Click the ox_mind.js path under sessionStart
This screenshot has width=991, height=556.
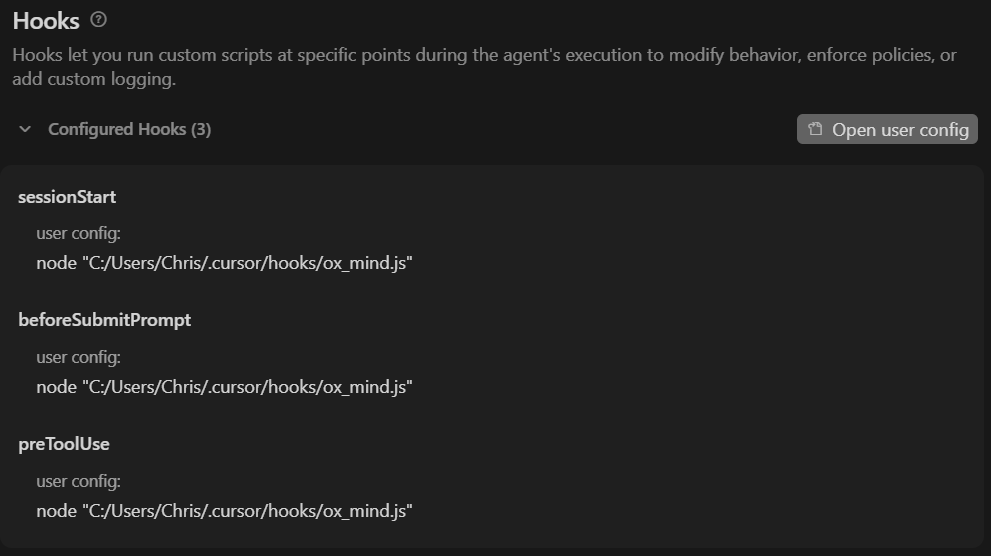click(x=247, y=263)
